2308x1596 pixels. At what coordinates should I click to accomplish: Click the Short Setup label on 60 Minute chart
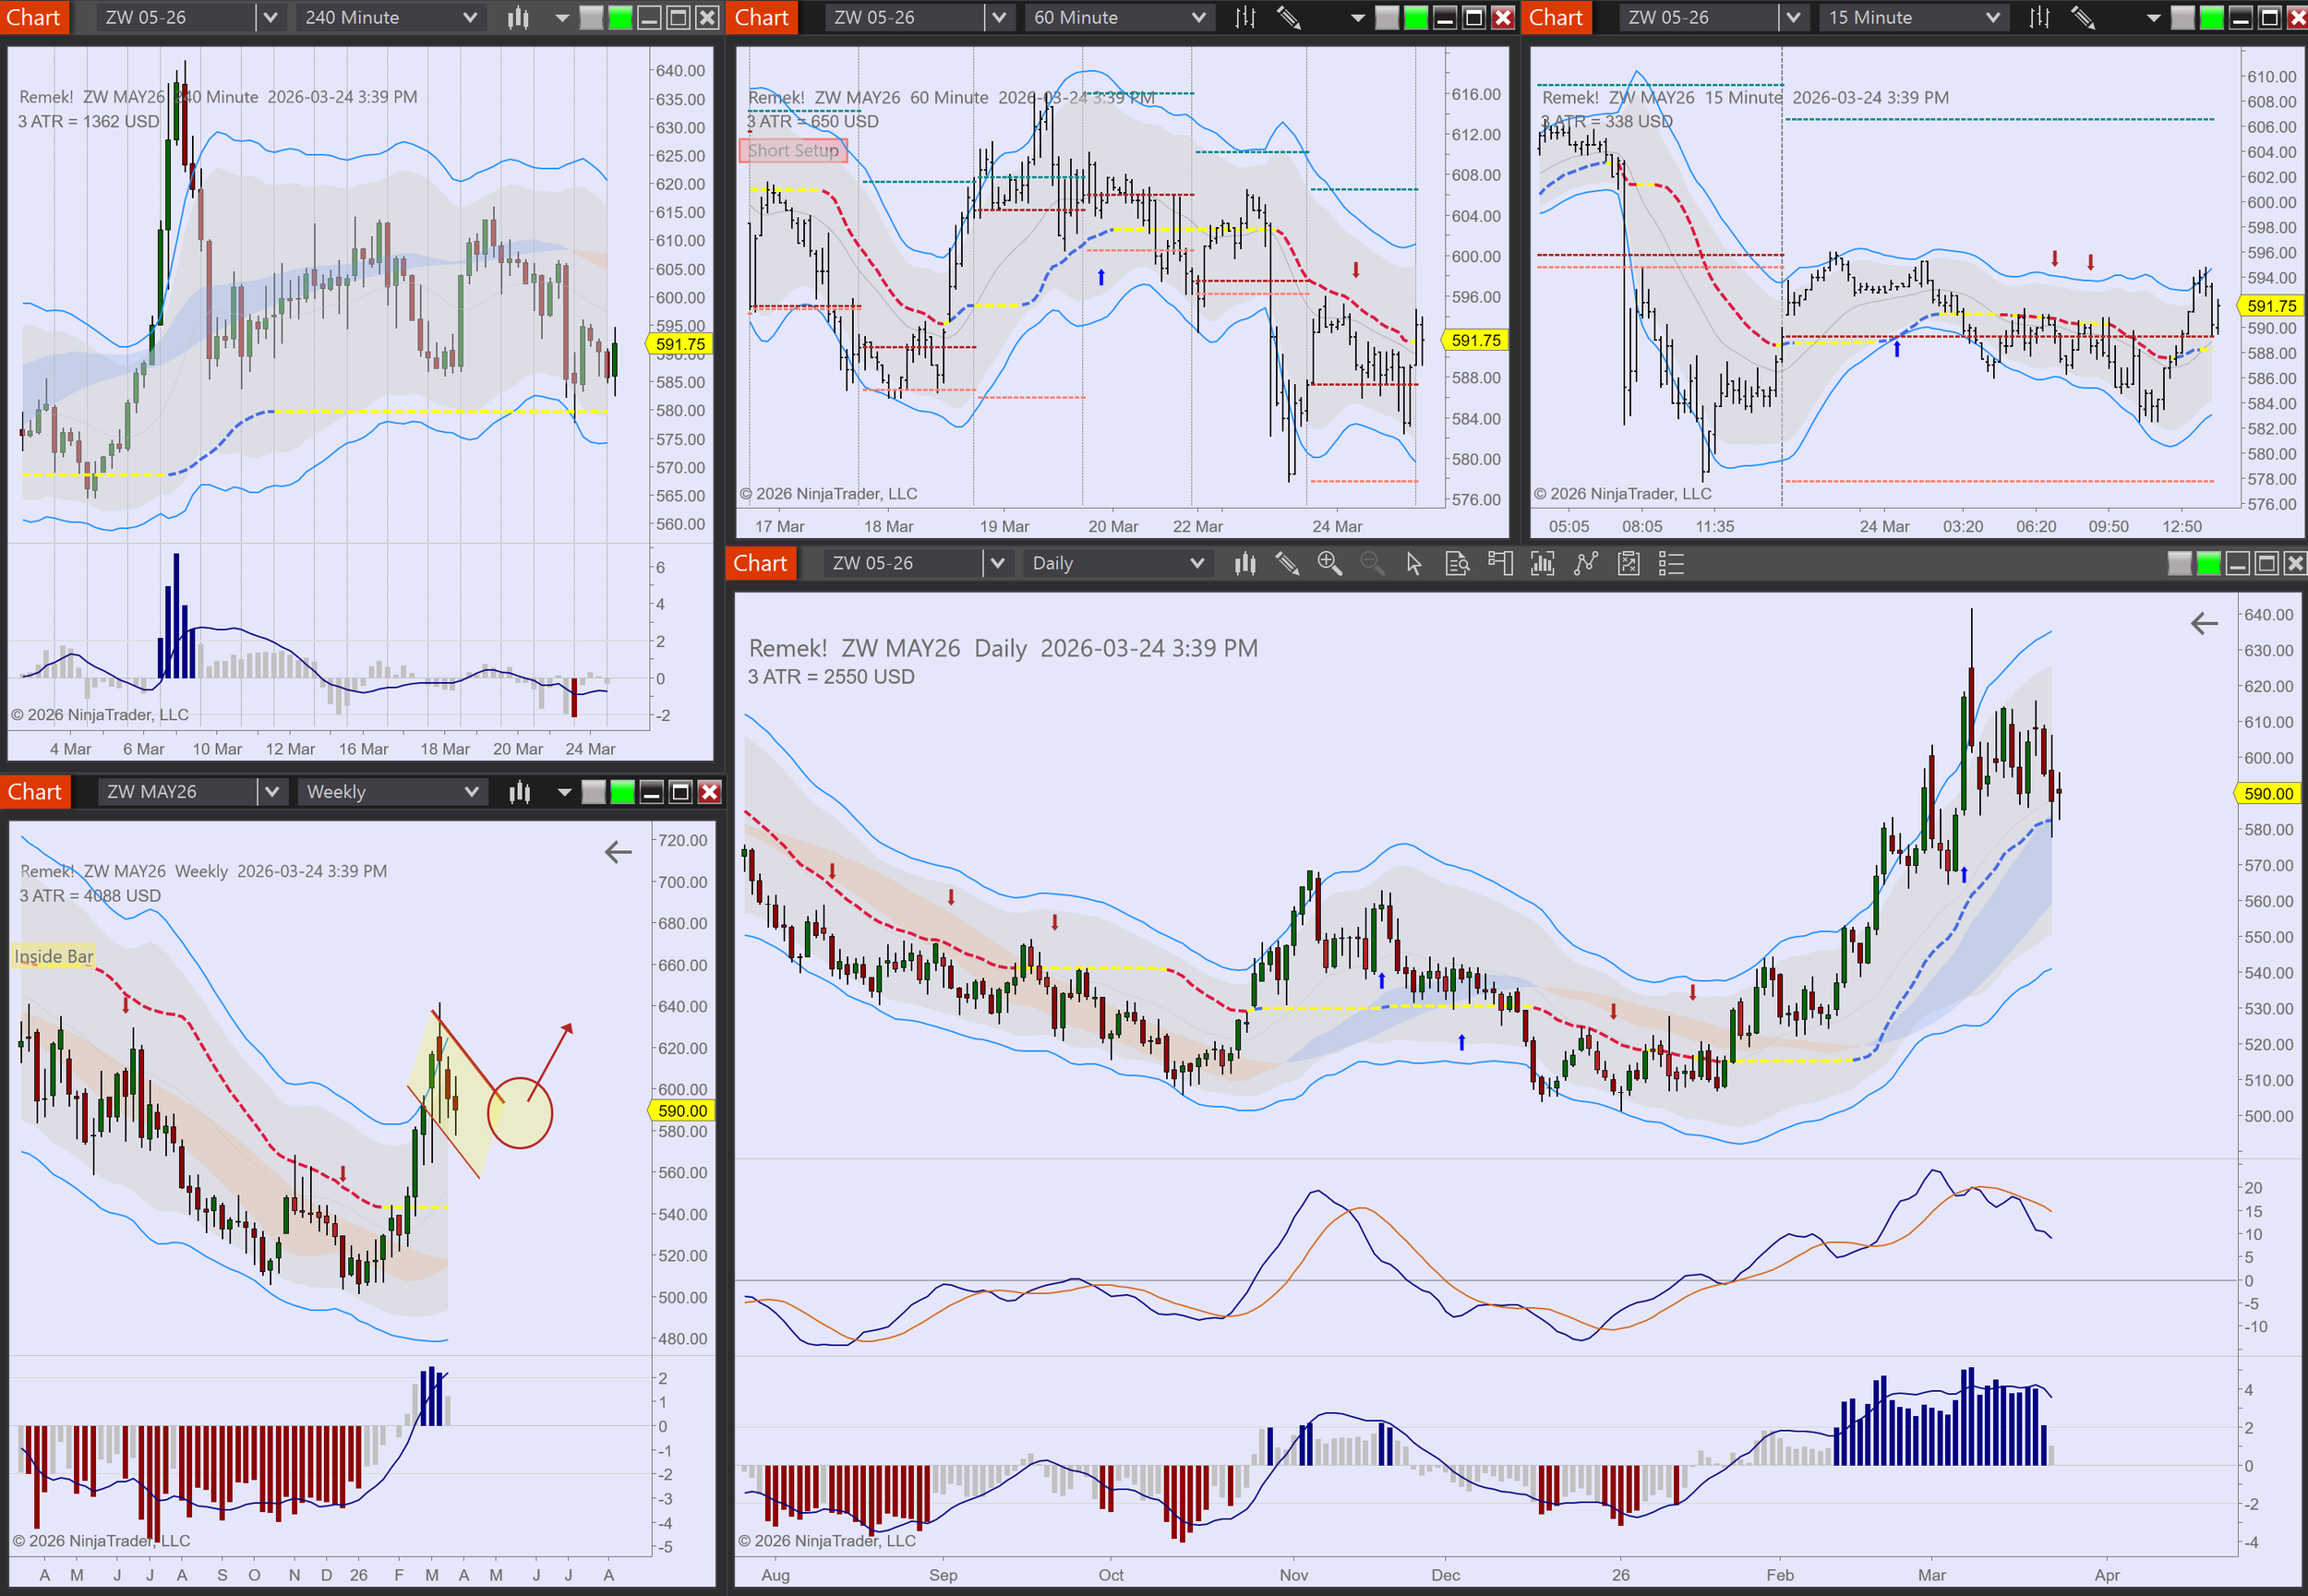tap(793, 150)
